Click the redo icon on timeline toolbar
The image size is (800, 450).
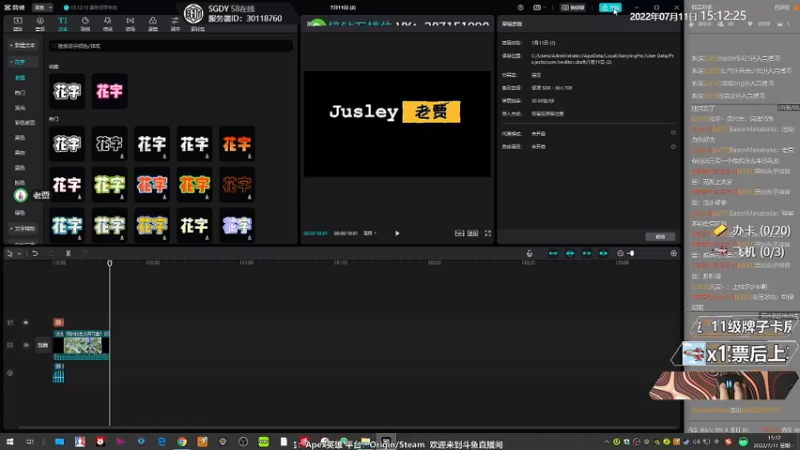tap(51, 254)
